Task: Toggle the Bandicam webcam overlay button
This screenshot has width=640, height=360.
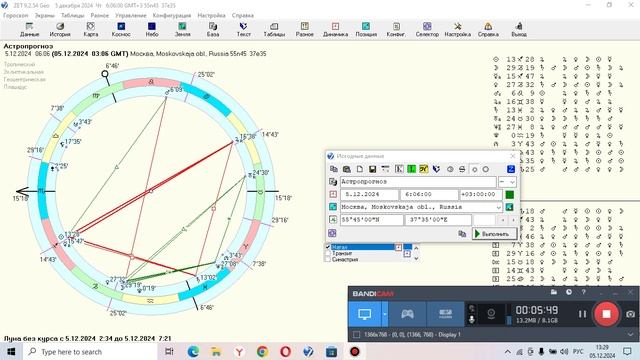Action: (491, 313)
